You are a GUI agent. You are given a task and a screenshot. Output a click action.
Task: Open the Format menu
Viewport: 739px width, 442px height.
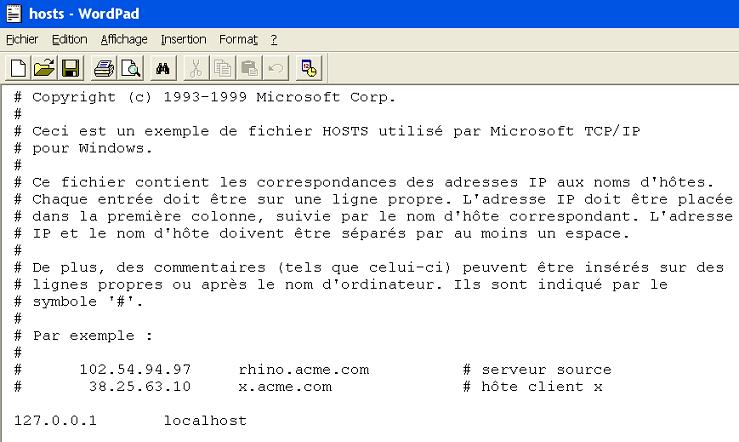tap(238, 39)
